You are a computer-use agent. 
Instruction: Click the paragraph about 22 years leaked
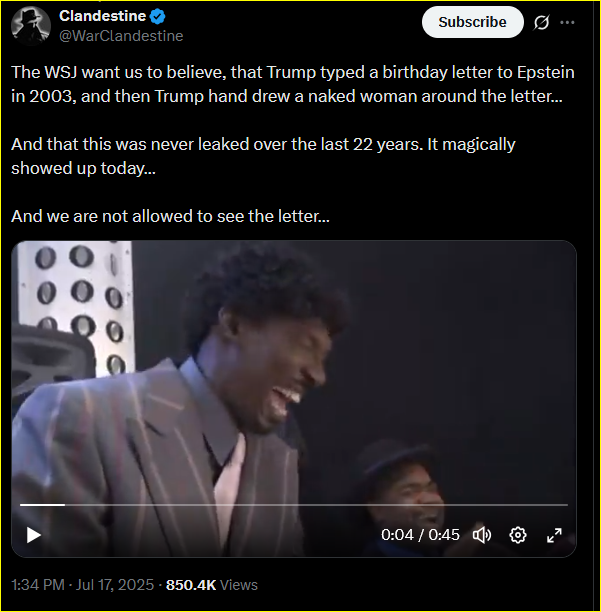pos(263,156)
